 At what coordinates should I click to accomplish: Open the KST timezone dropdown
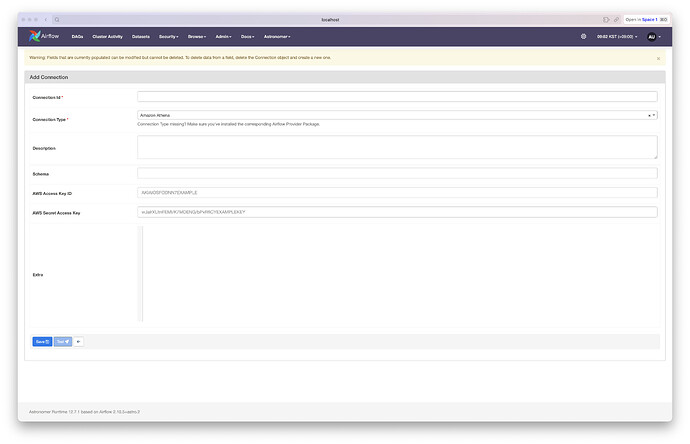click(617, 37)
